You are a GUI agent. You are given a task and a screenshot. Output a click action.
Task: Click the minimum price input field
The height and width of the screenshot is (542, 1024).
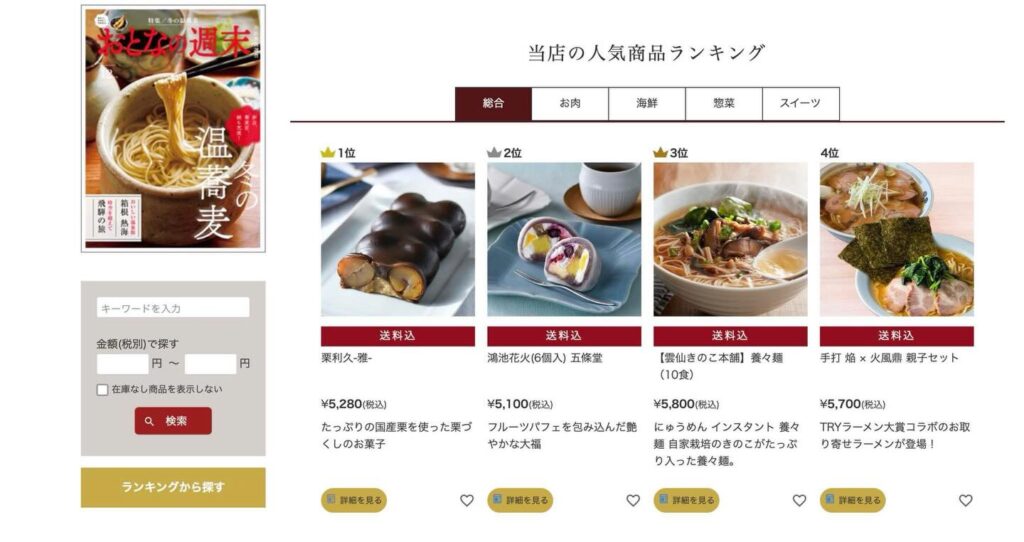point(123,364)
